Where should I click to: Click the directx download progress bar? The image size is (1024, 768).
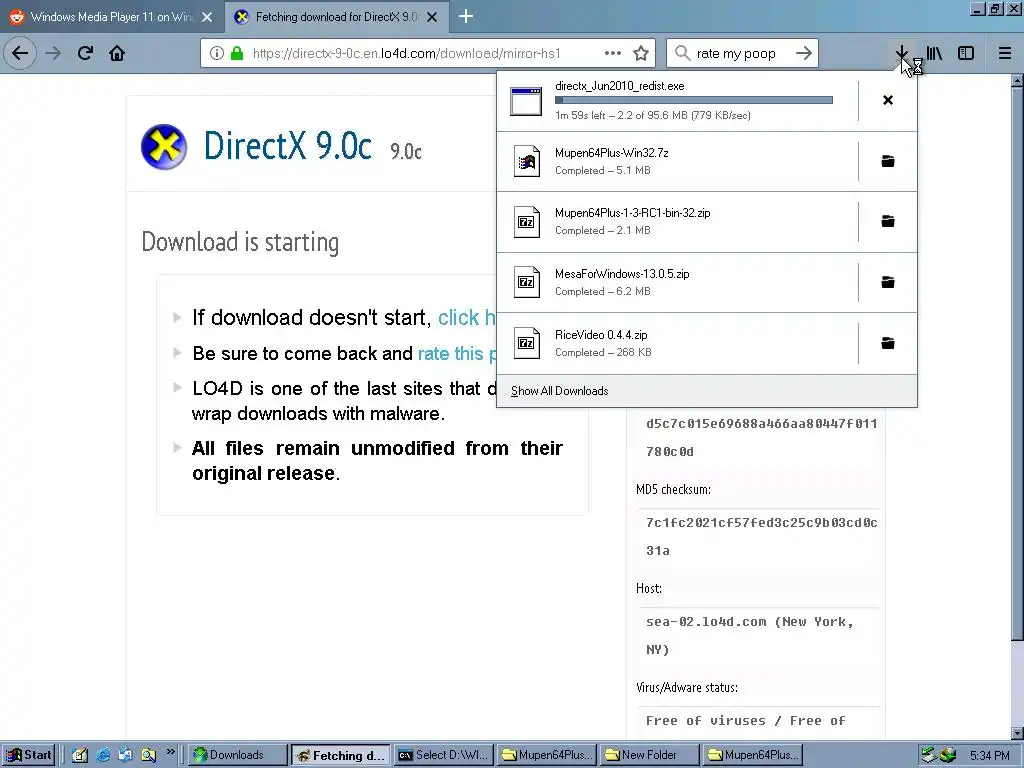[x=694, y=100]
